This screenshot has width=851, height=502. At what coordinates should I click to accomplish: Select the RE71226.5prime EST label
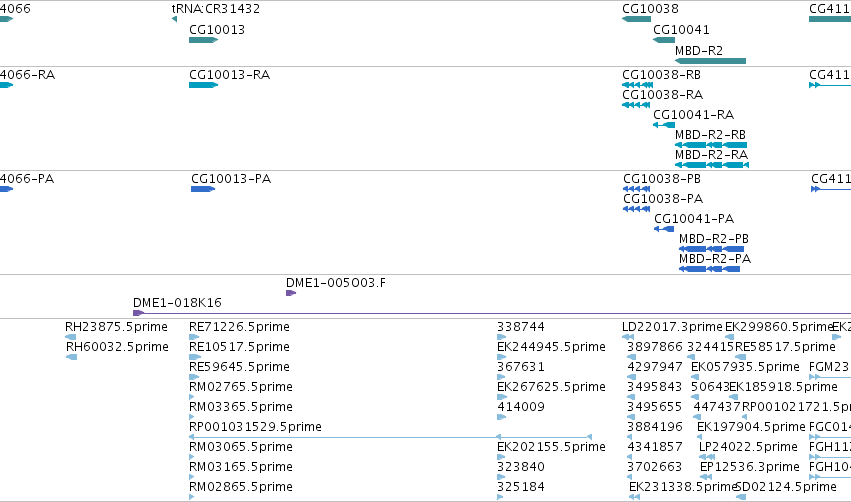point(239,327)
